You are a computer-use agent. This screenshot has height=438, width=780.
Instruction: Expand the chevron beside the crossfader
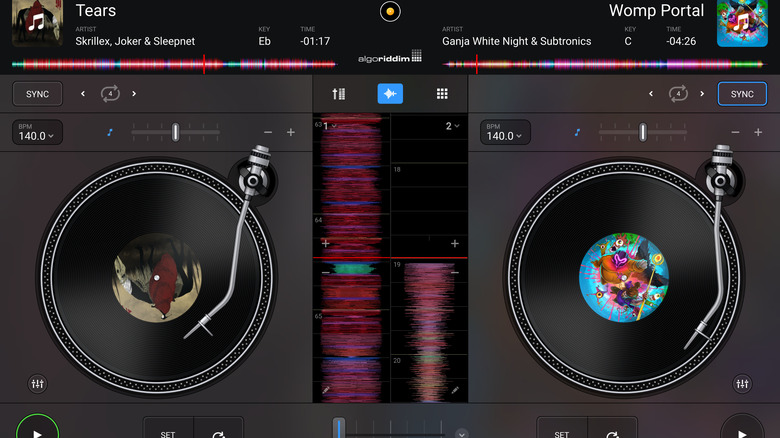pos(461,434)
